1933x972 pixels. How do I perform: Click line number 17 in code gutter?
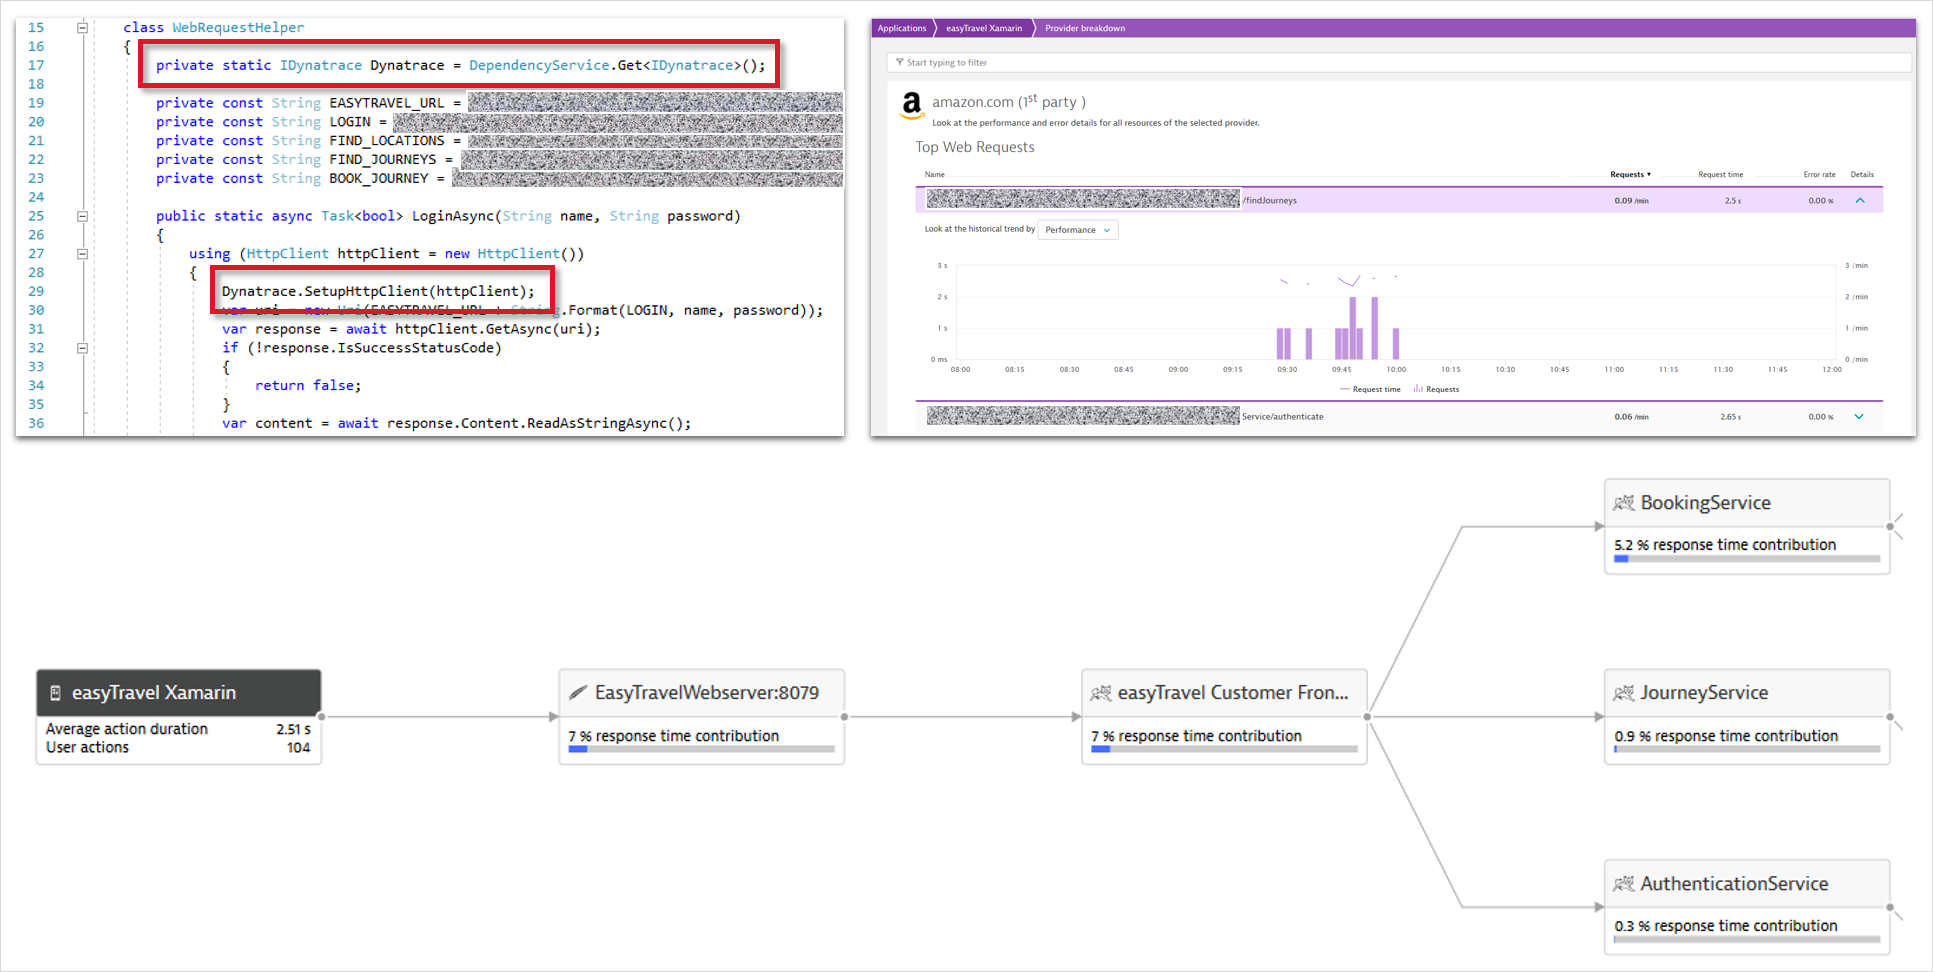pyautogui.click(x=36, y=65)
